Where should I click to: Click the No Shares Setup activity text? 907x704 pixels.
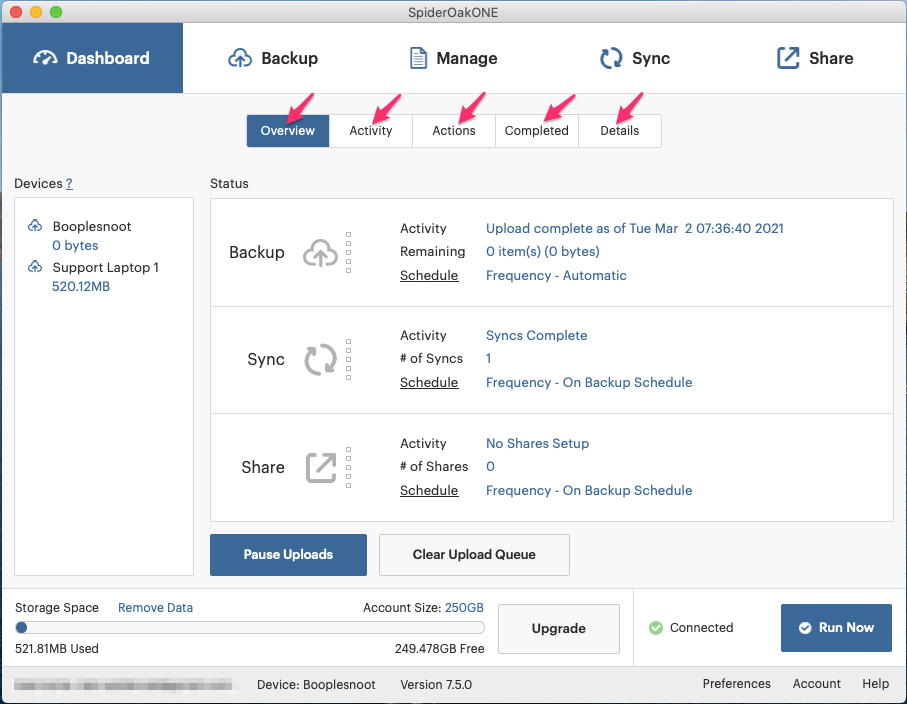tap(537, 443)
